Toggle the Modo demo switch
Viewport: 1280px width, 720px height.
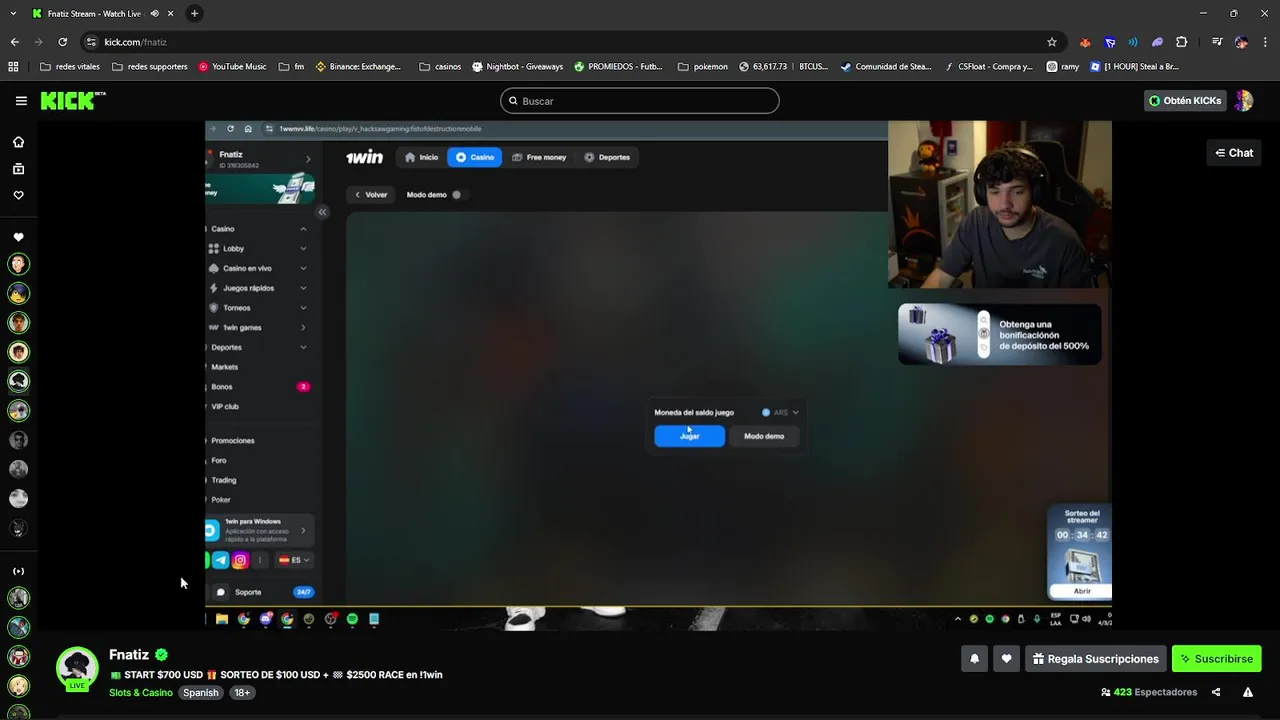(456, 195)
